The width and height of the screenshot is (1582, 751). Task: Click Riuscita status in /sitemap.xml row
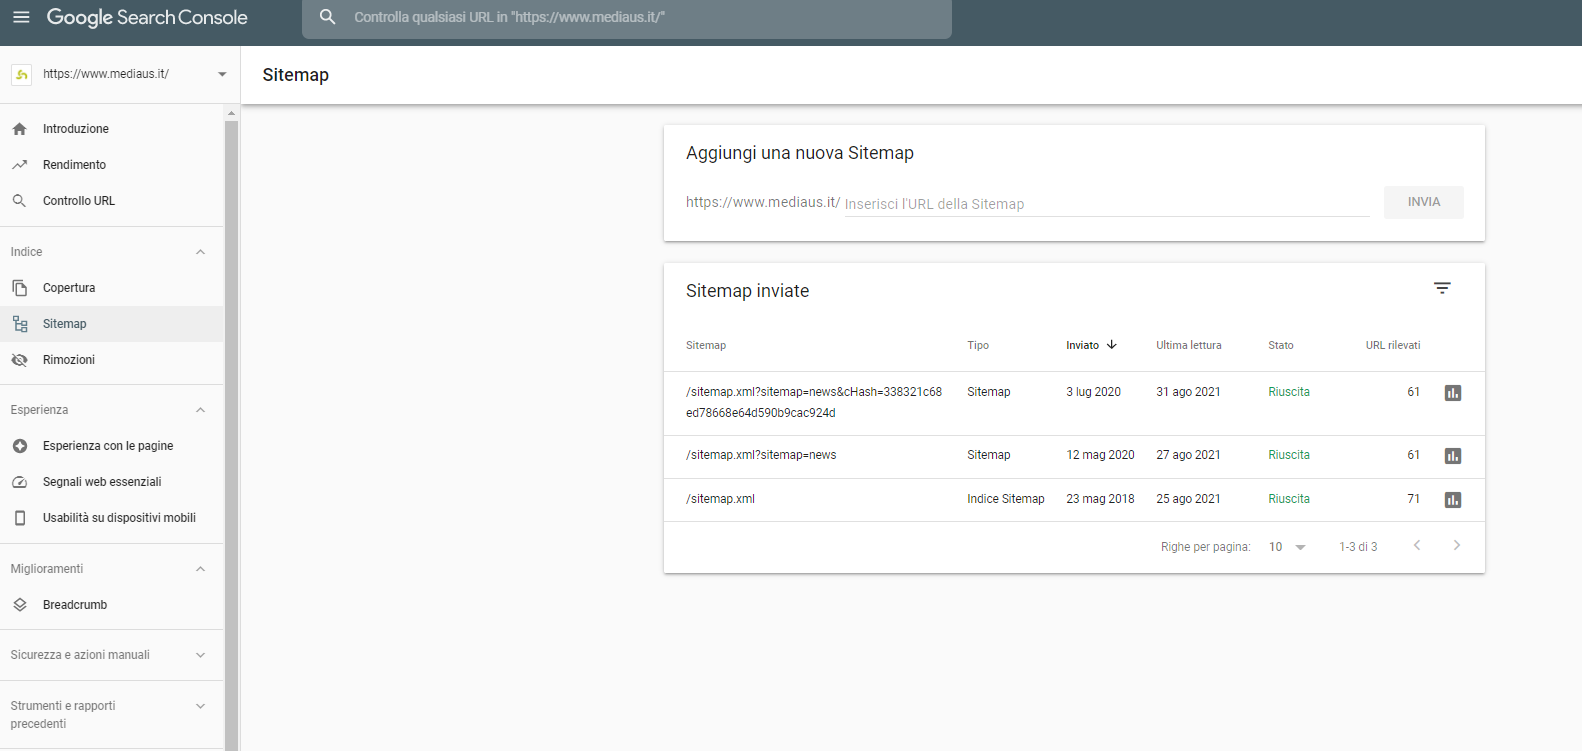coord(1289,499)
